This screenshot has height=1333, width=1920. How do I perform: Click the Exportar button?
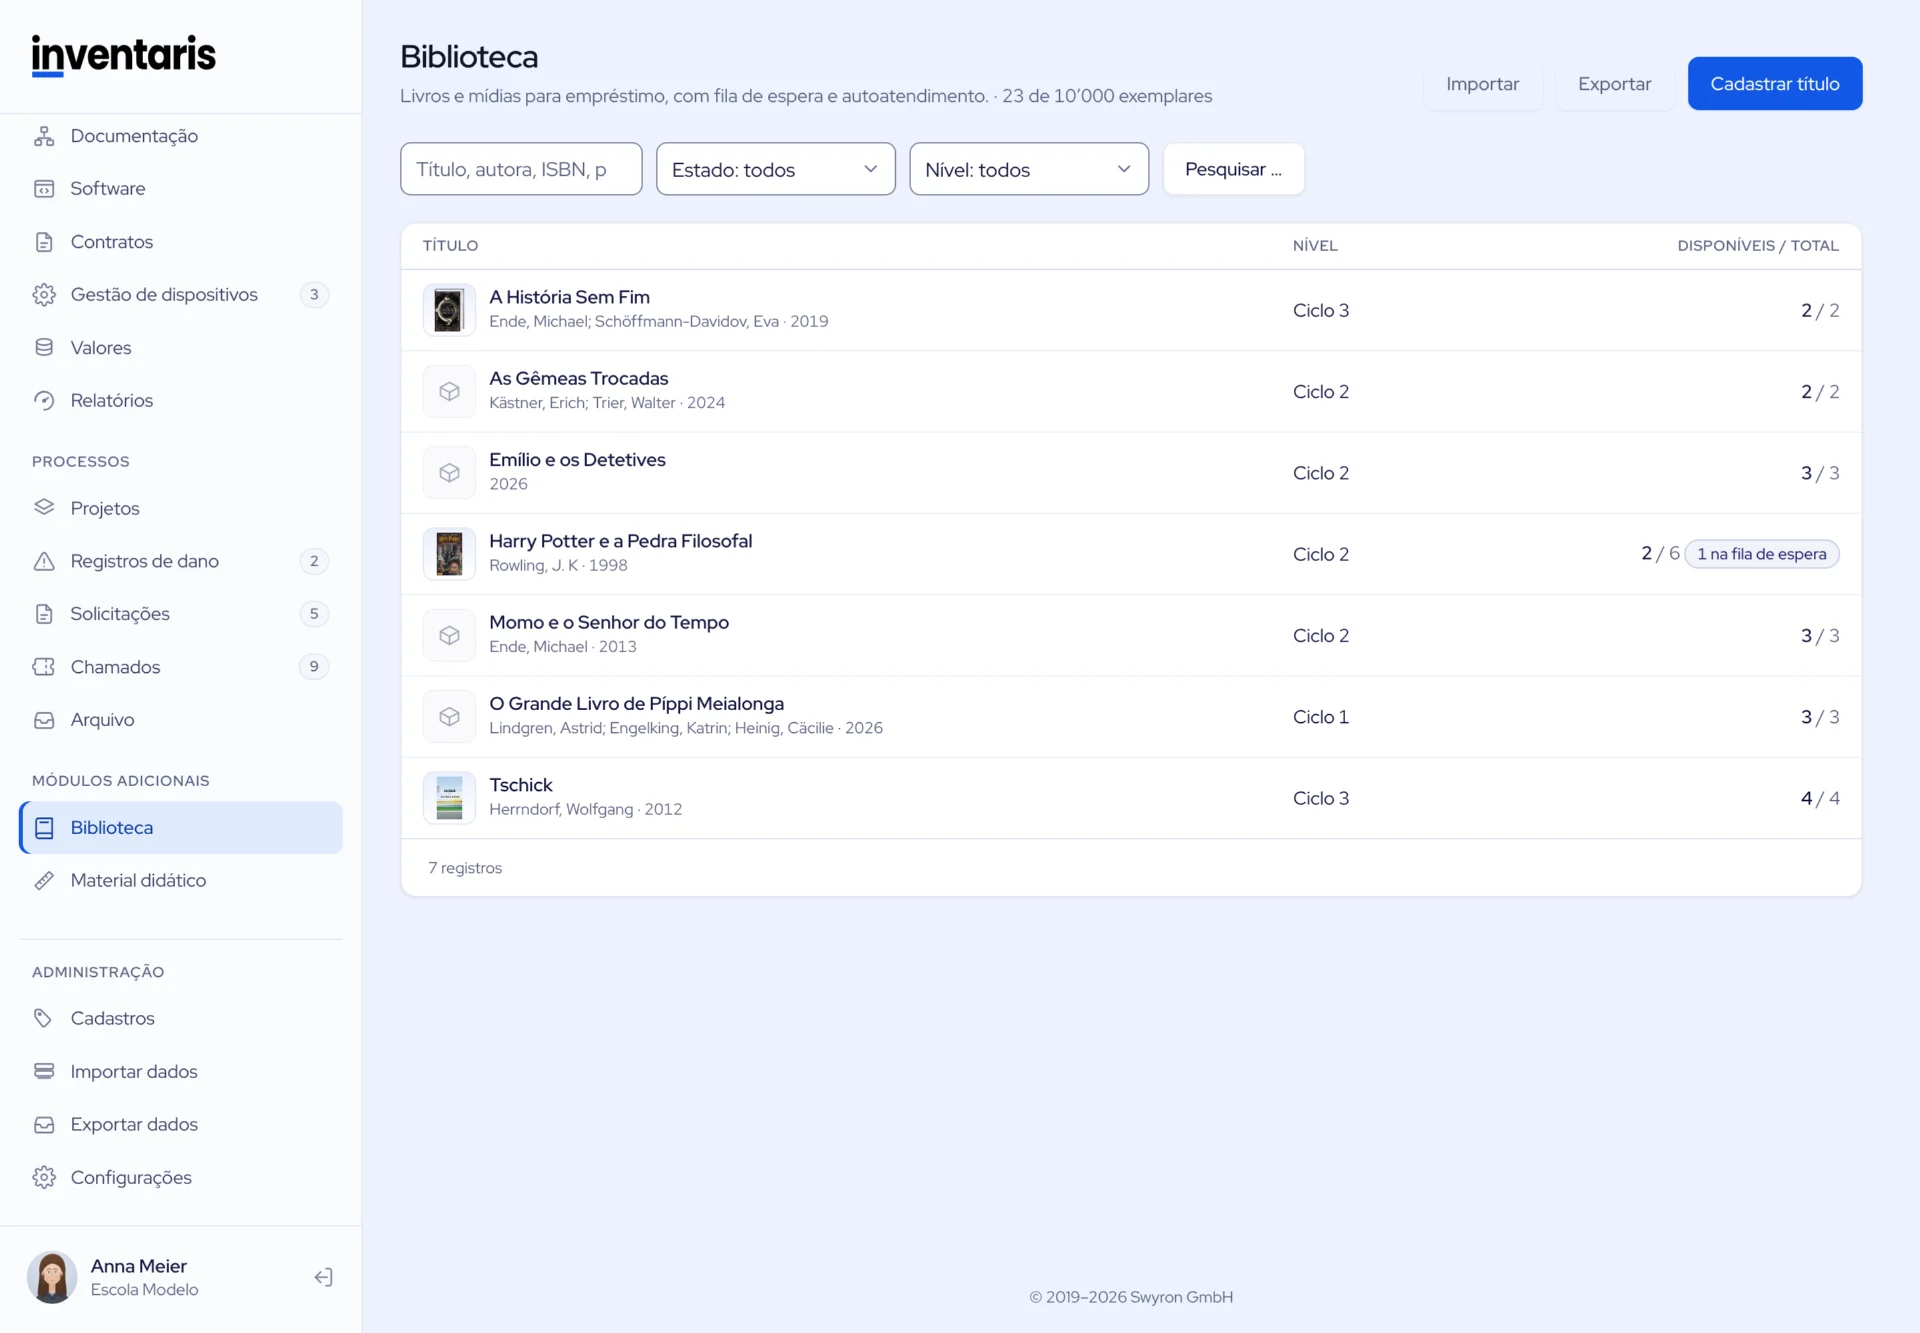[1614, 83]
